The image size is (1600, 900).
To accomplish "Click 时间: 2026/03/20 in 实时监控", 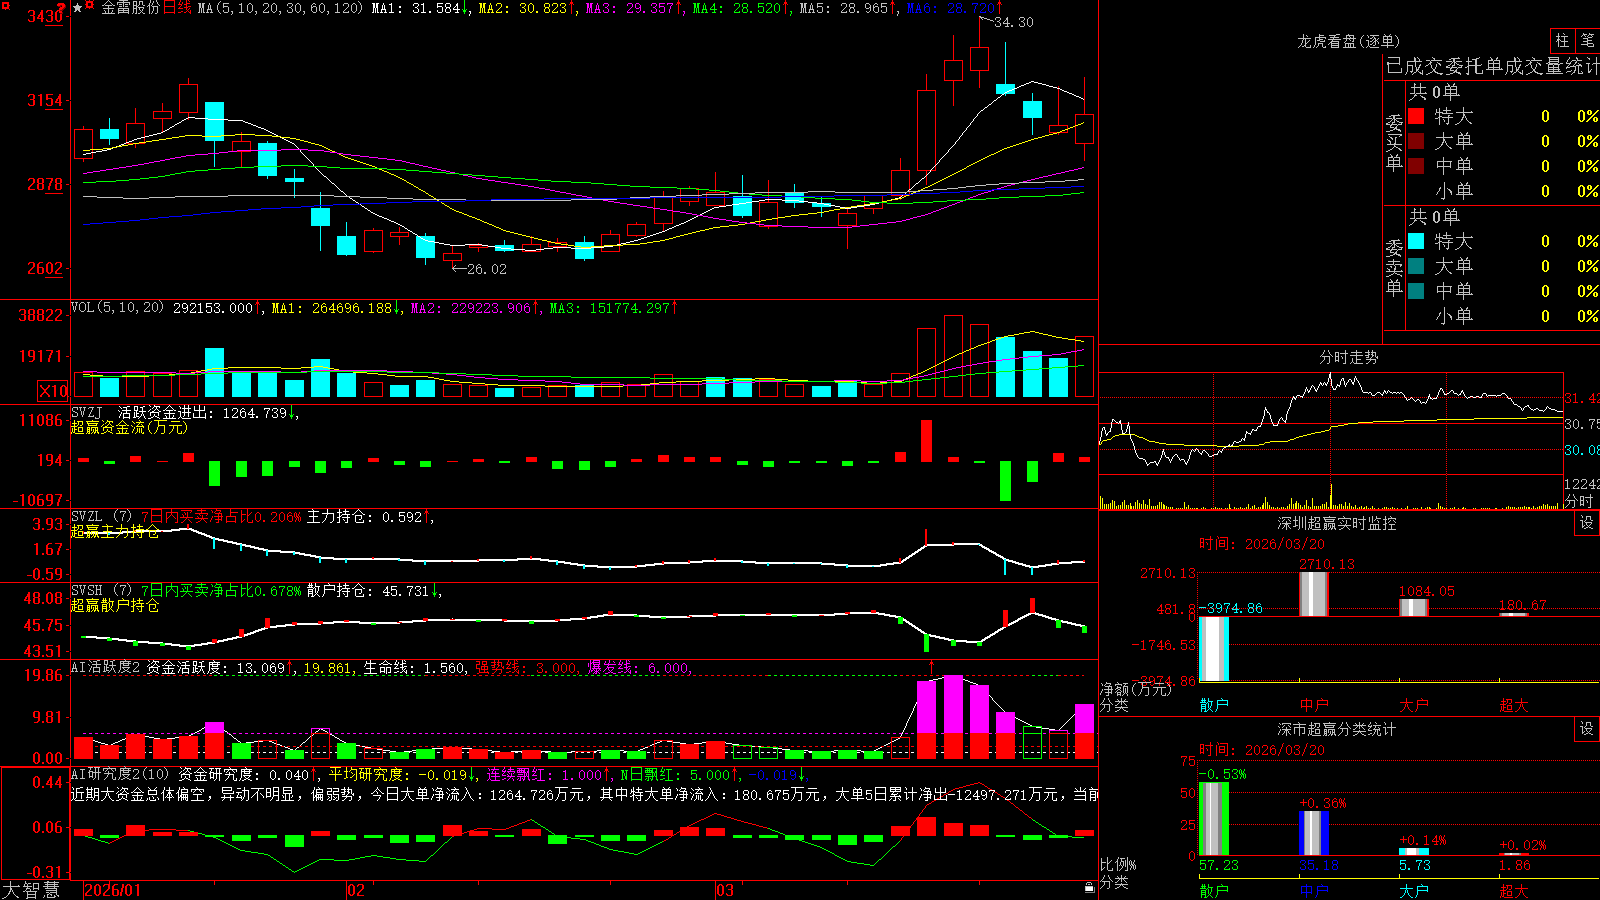I will coord(1262,544).
